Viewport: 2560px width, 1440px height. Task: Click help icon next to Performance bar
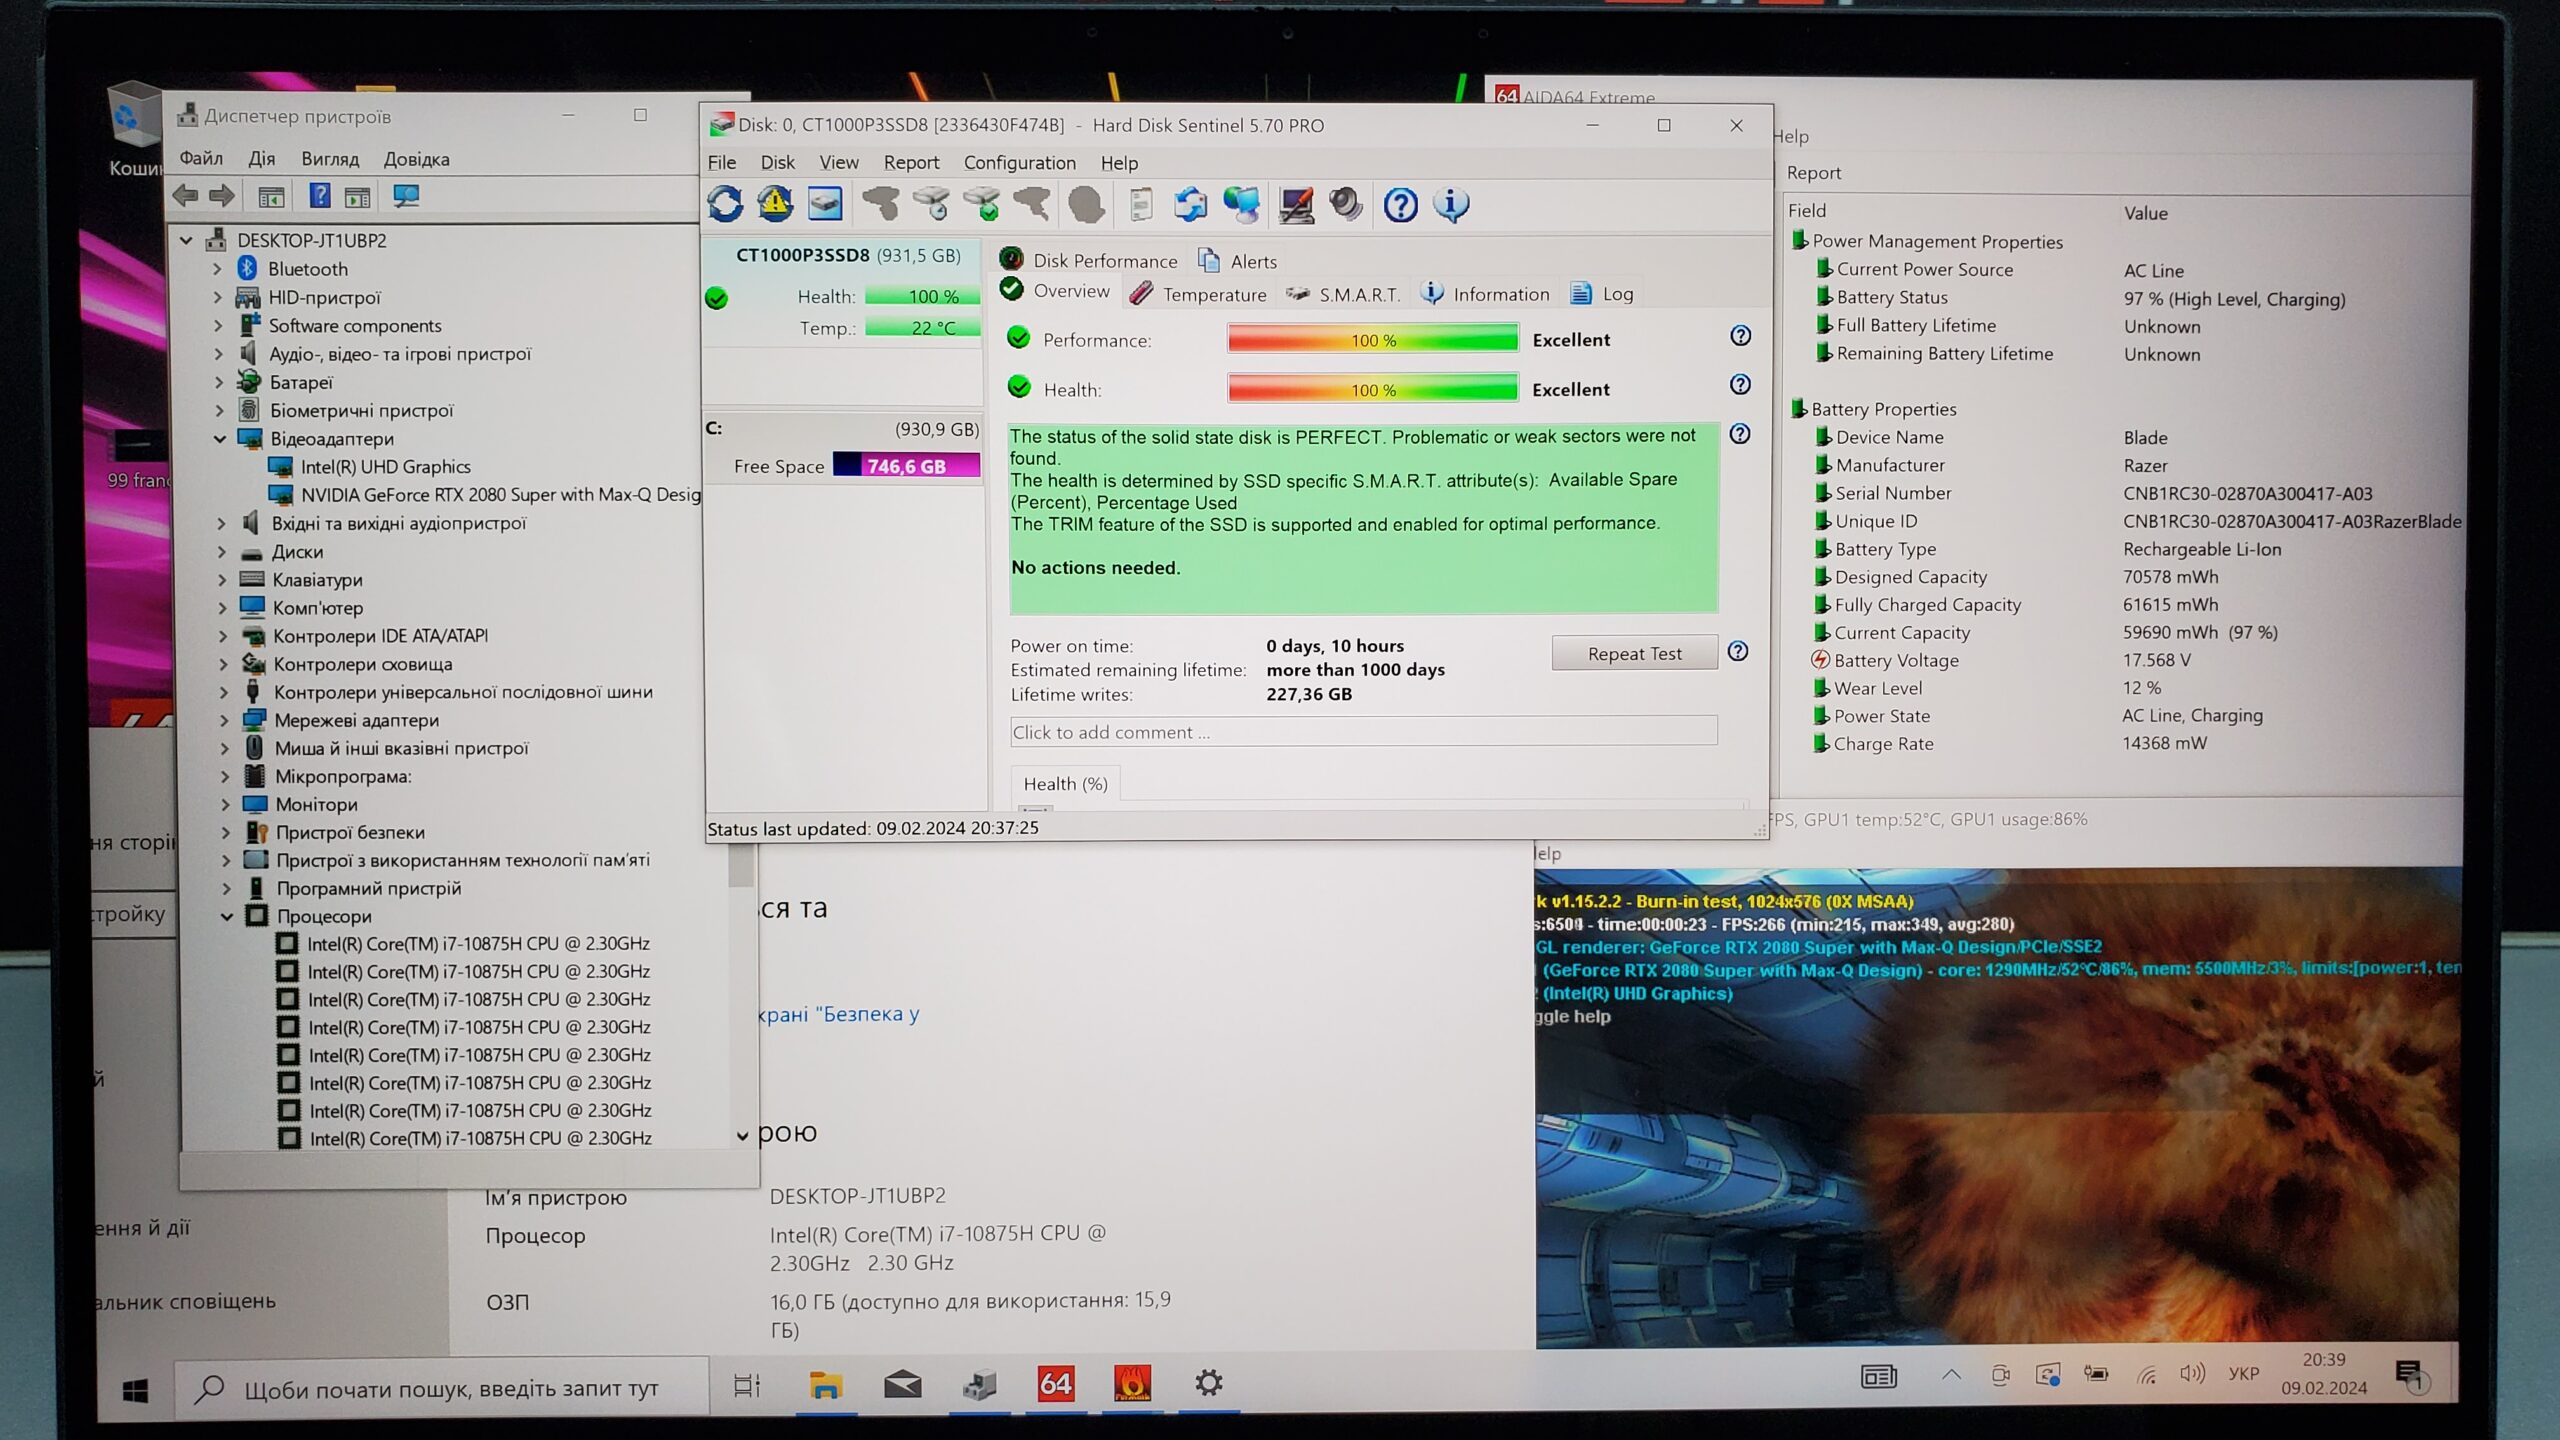pos(1740,336)
